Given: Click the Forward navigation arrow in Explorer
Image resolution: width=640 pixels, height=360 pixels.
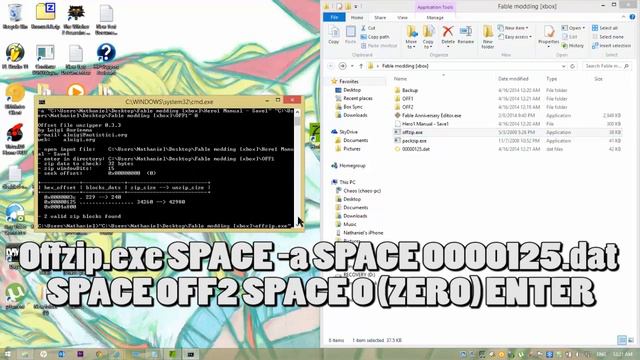Looking at the screenshot, I should click(x=342, y=66).
